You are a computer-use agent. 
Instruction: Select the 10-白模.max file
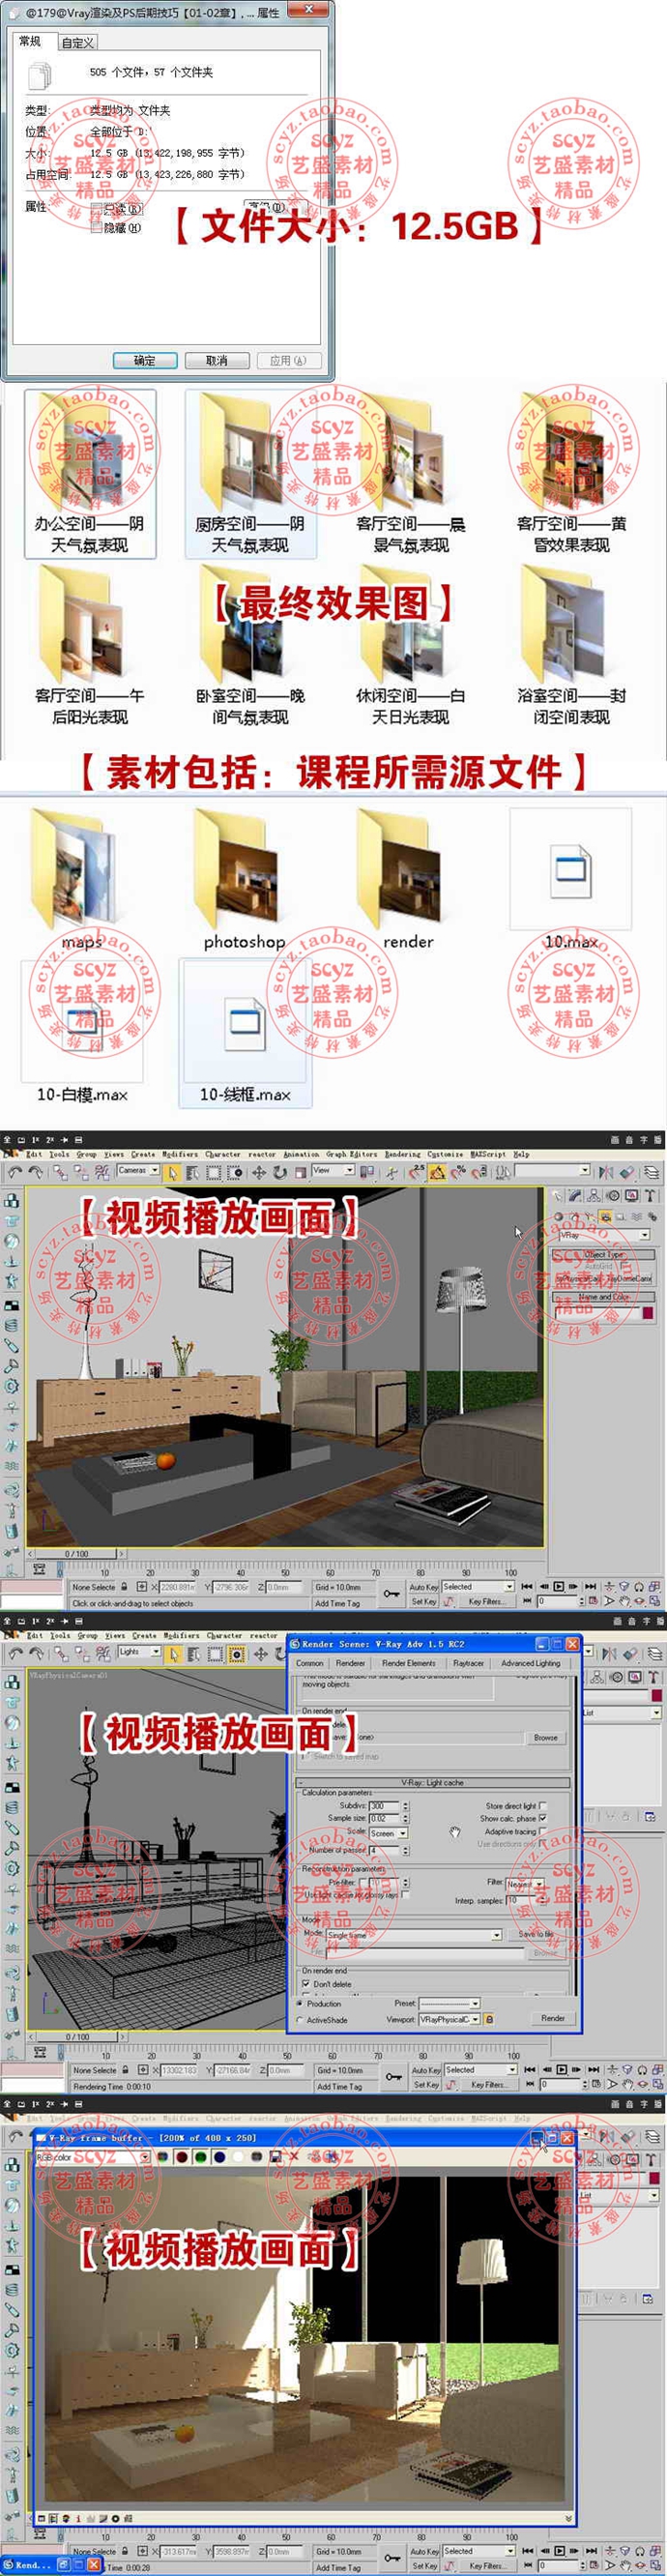pyautogui.click(x=82, y=1033)
